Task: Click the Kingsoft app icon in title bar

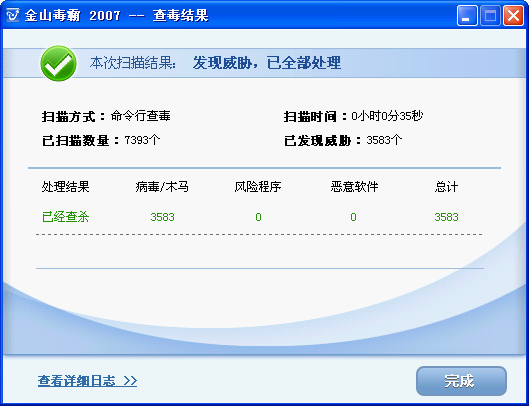Action: [13, 15]
